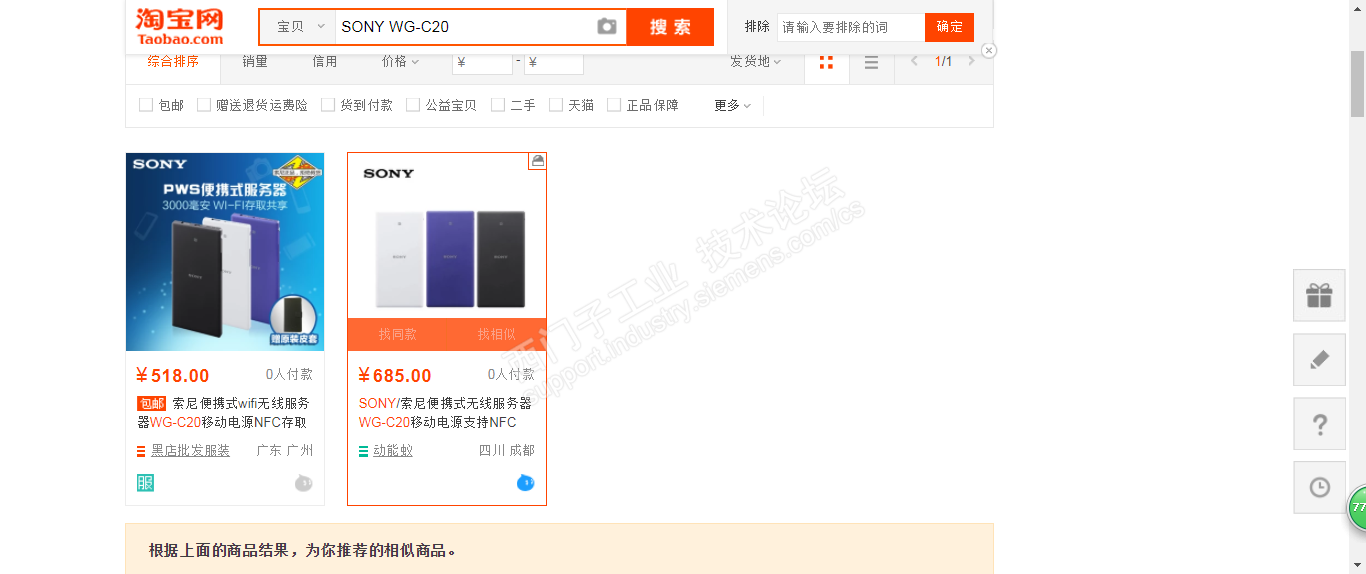Image resolution: width=1366 pixels, height=574 pixels.
Task: Enable the 包邮 free shipping filter
Action: [x=146, y=105]
